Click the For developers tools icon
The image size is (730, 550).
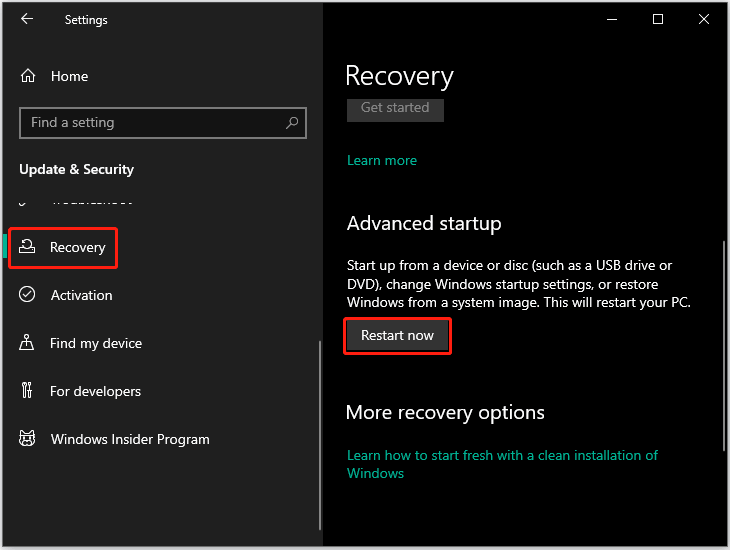pos(27,390)
